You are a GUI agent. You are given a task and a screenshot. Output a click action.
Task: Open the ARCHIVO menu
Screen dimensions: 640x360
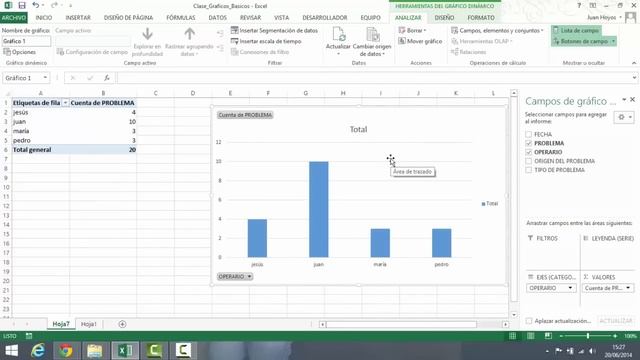[x=14, y=18]
